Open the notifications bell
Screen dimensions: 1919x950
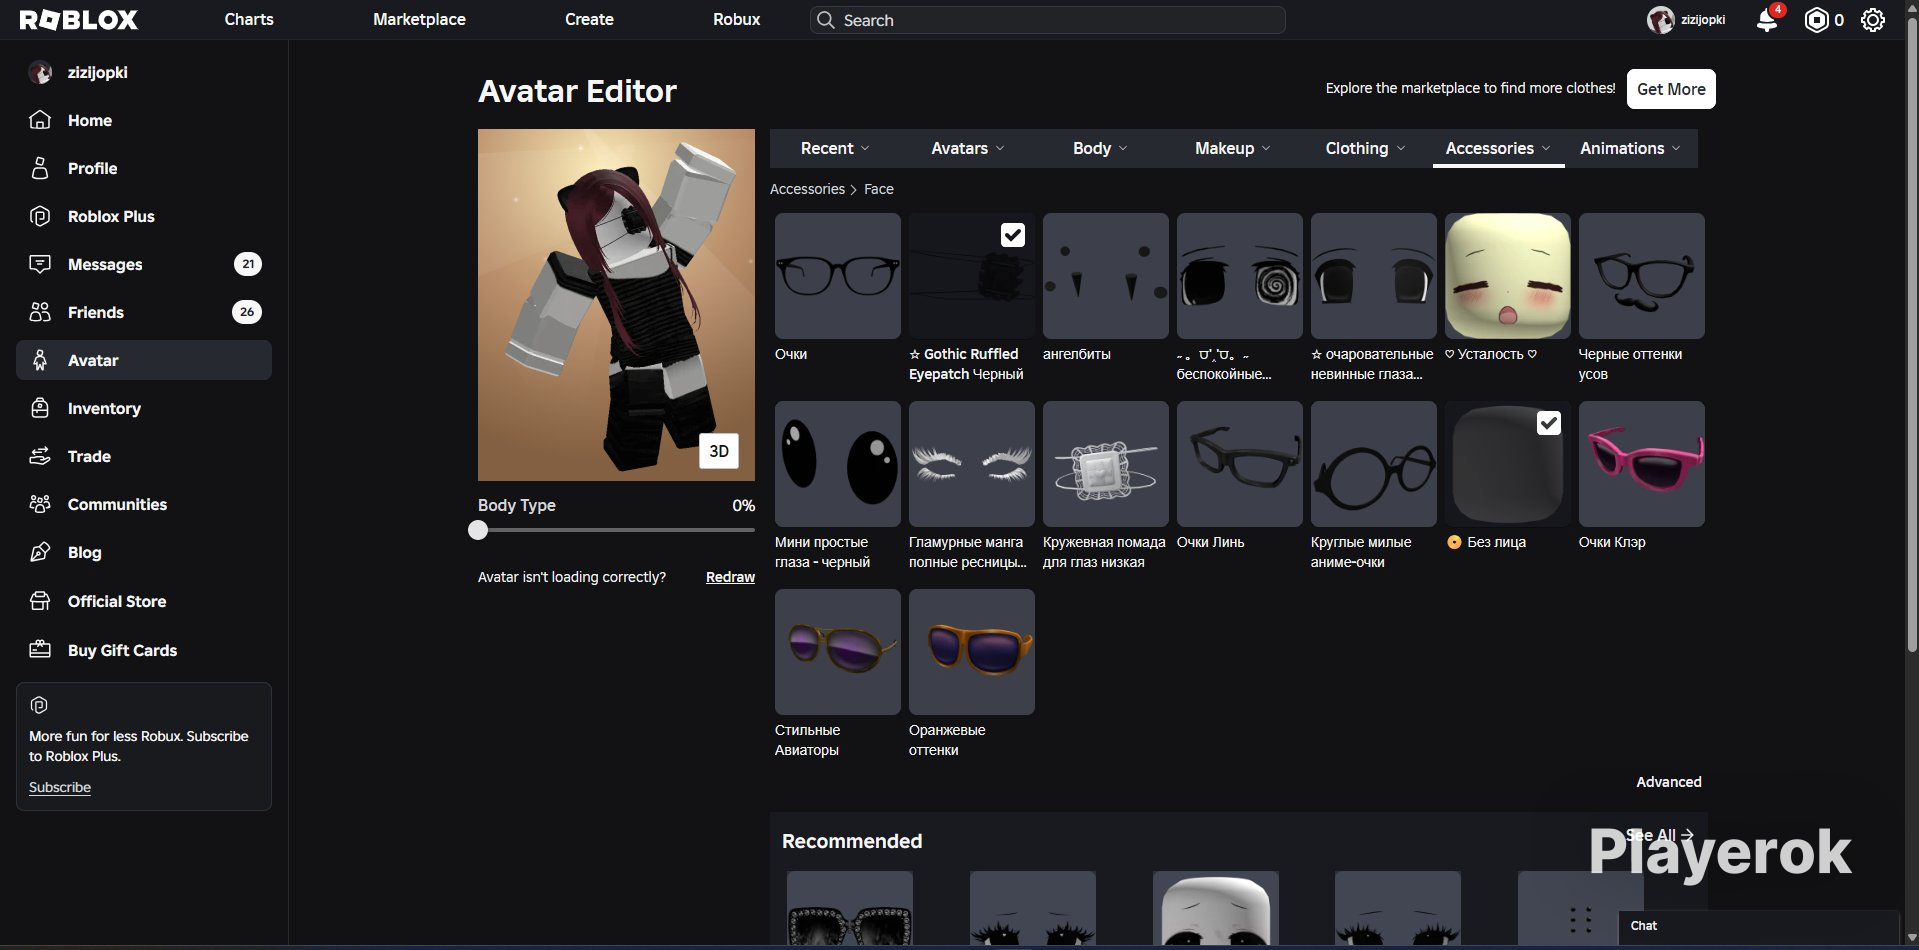[x=1767, y=20]
